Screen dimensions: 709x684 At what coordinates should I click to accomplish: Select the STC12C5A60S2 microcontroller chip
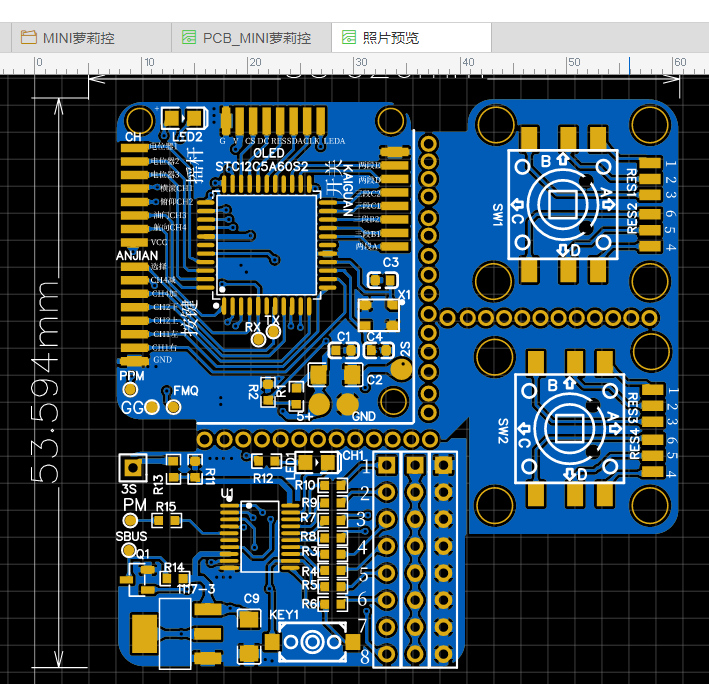tap(268, 246)
